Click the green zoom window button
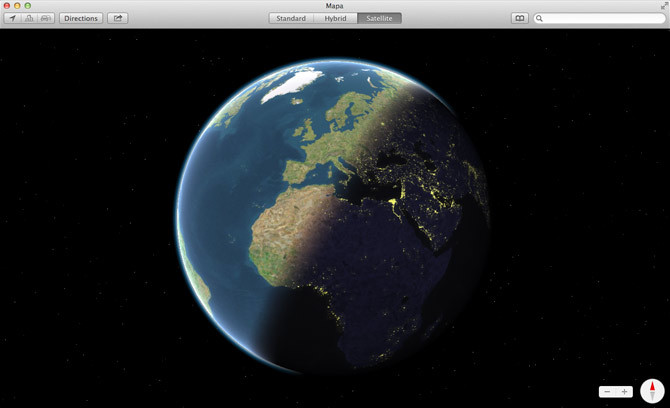 click(28, 6)
